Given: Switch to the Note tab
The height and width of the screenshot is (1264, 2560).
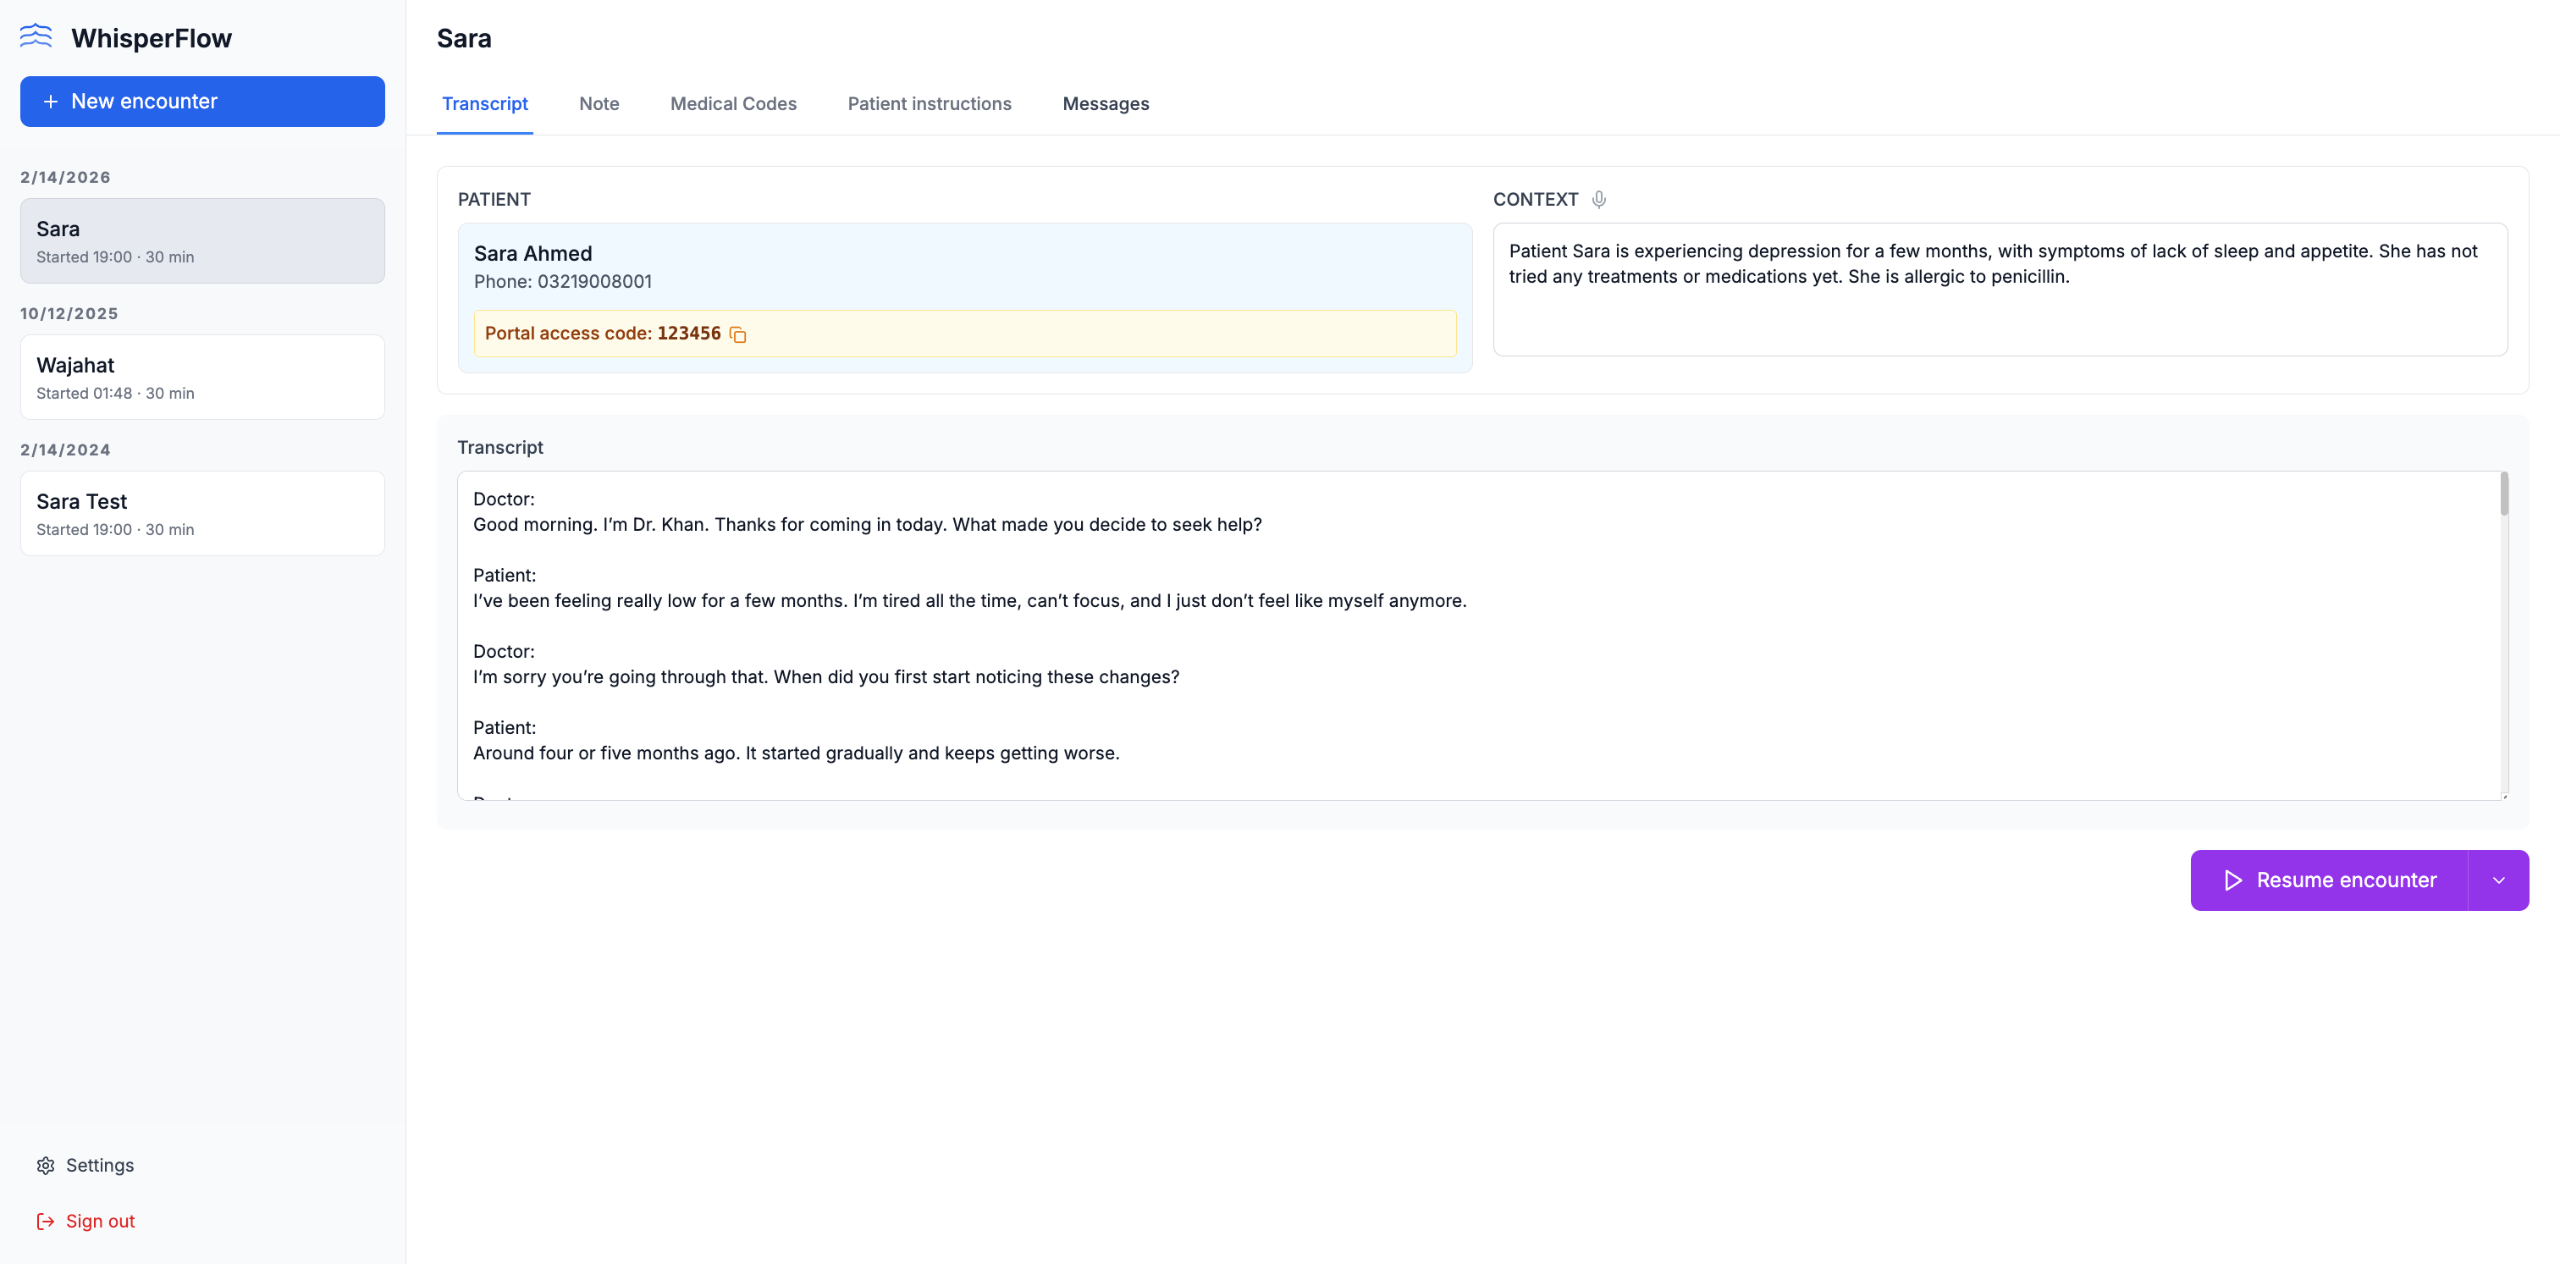Looking at the screenshot, I should (x=598, y=104).
